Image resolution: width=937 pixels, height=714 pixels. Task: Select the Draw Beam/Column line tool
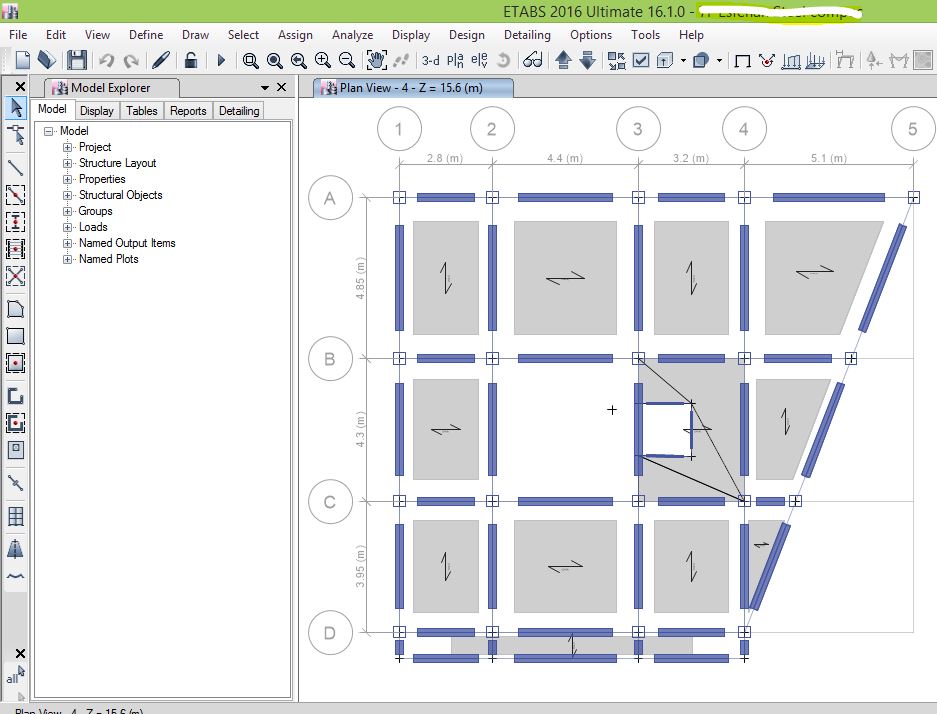click(x=16, y=168)
